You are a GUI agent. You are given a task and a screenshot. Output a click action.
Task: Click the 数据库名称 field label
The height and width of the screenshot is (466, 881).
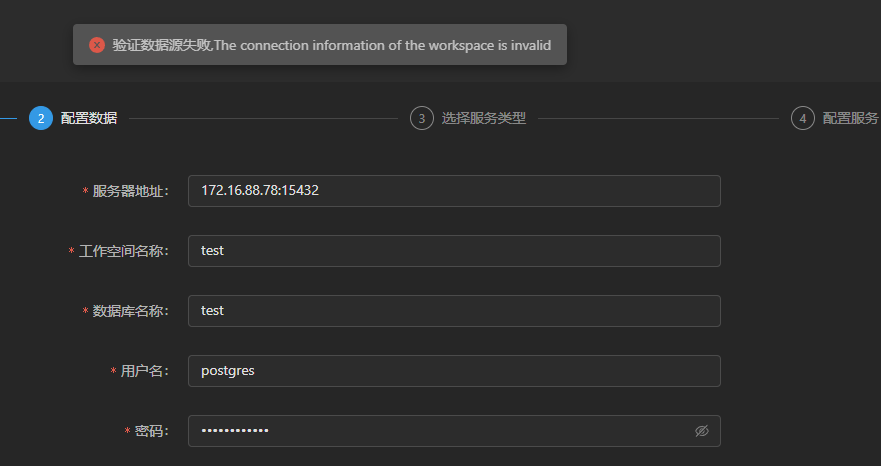[x=129, y=311]
